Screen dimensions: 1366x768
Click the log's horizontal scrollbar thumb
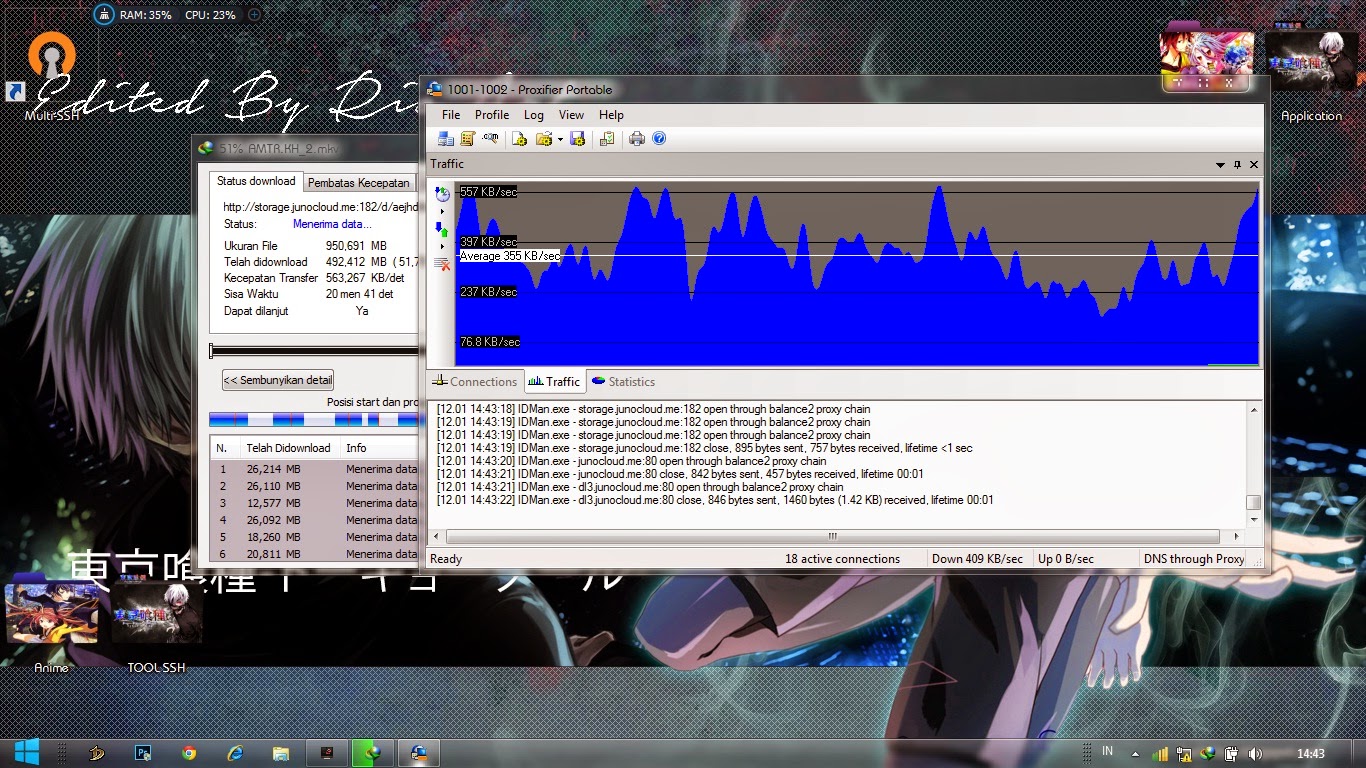pos(831,537)
